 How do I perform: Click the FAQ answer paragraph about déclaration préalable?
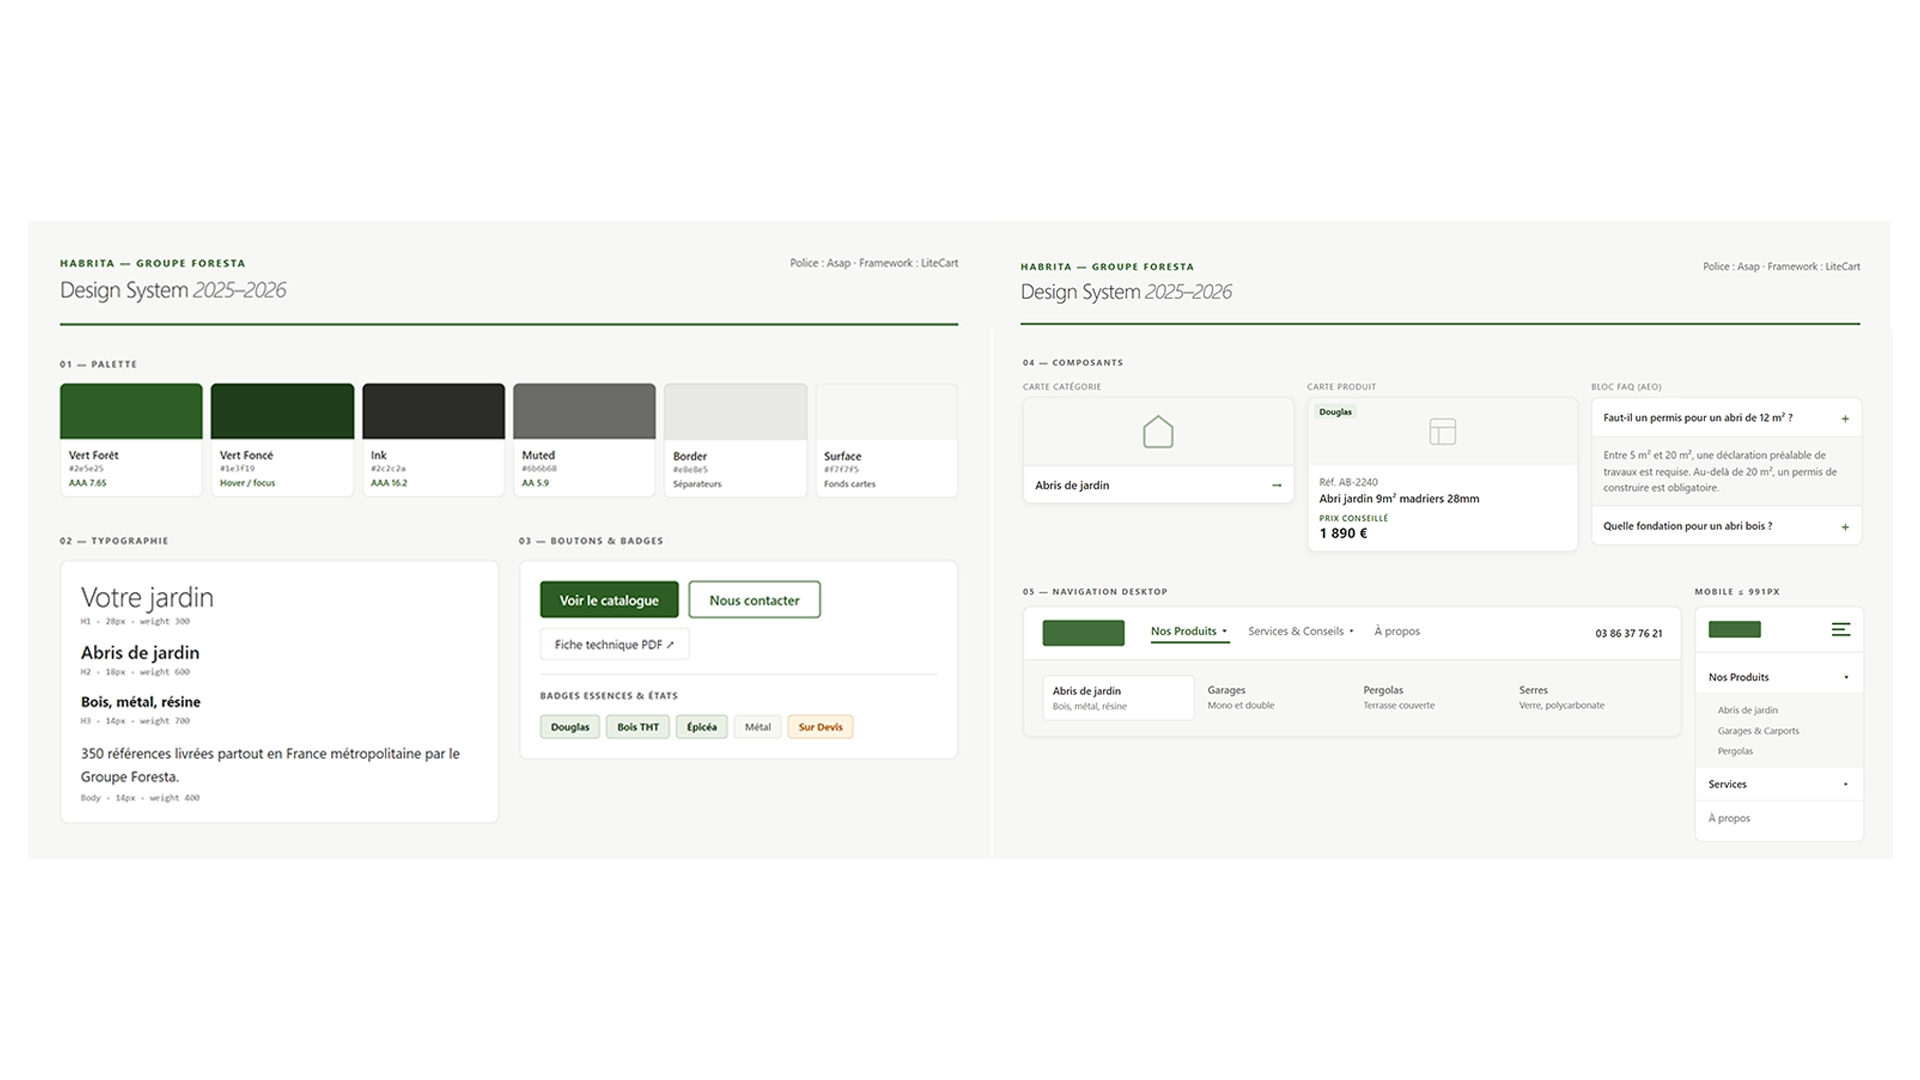1720,471
